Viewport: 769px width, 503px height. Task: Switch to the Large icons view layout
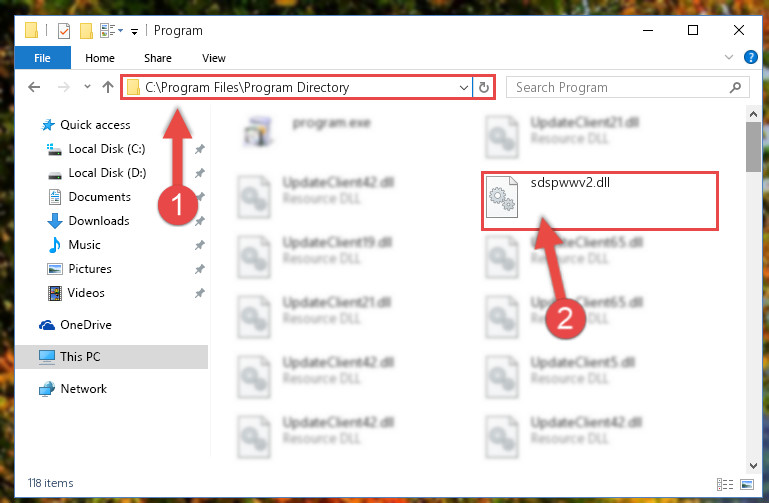(747, 484)
